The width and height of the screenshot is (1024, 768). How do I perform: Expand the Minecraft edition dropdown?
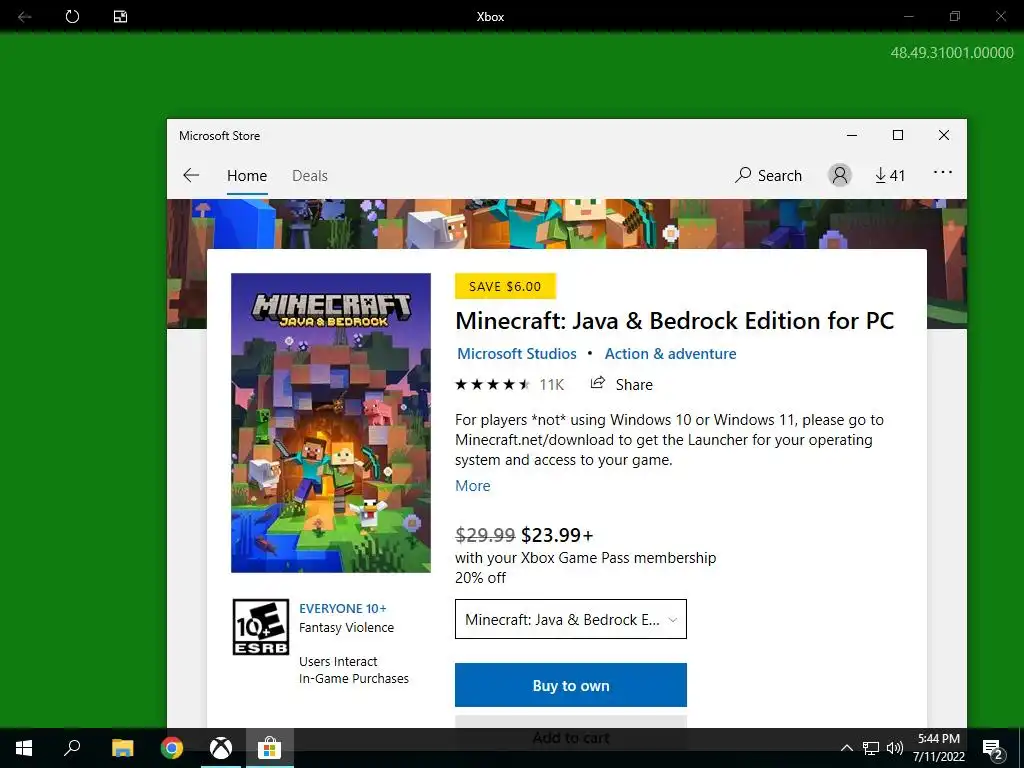571,619
